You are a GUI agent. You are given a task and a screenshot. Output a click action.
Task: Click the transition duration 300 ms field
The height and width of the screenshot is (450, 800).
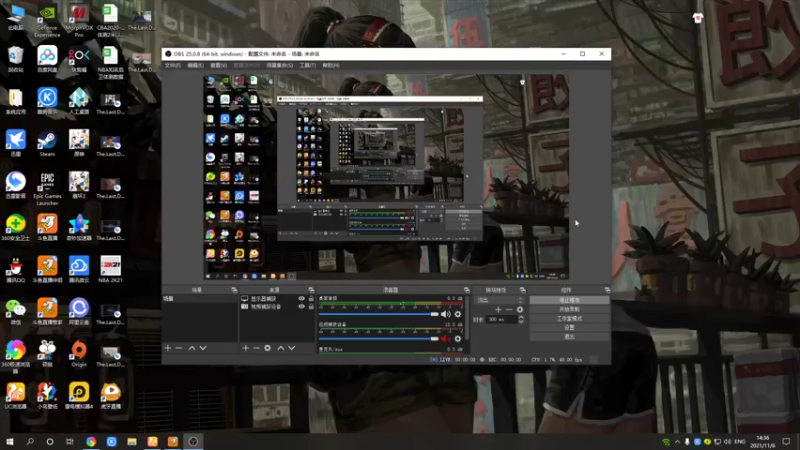(502, 319)
